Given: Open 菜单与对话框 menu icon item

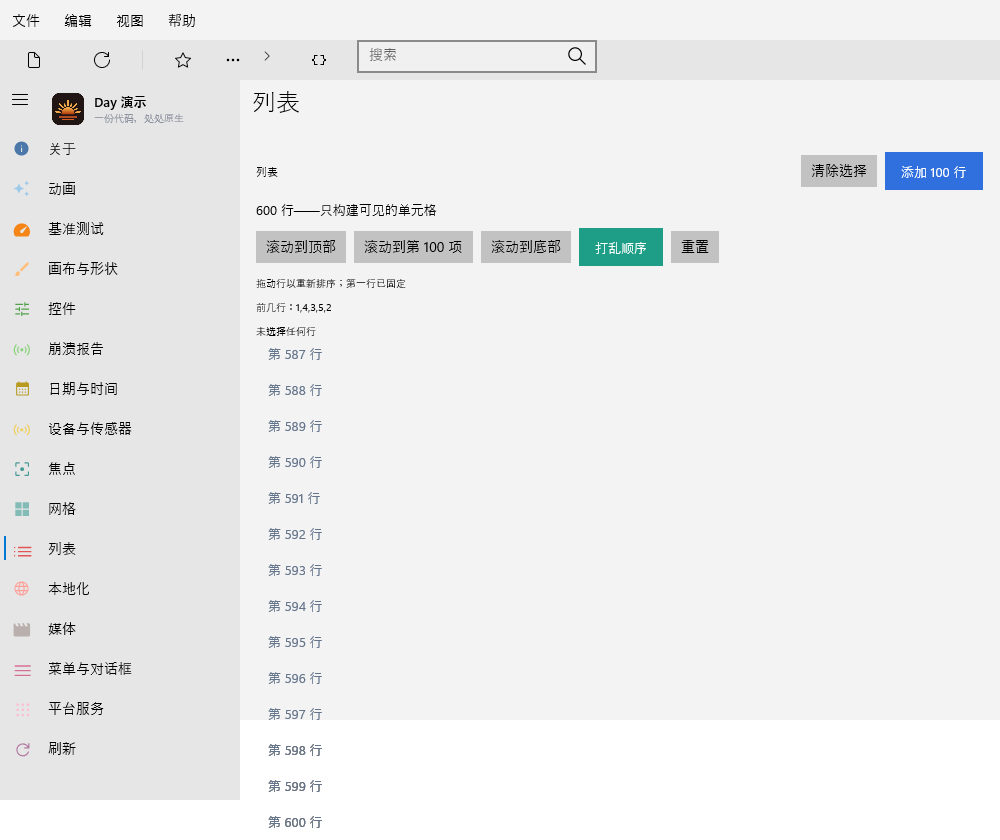Looking at the screenshot, I should [120, 669].
